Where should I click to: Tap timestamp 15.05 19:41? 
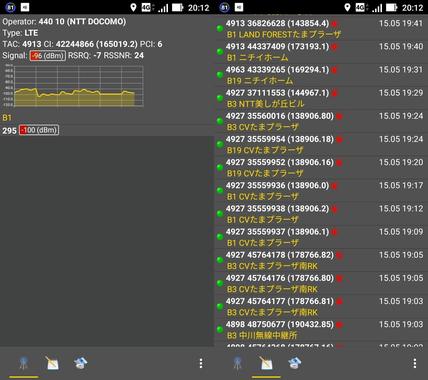tap(401, 23)
